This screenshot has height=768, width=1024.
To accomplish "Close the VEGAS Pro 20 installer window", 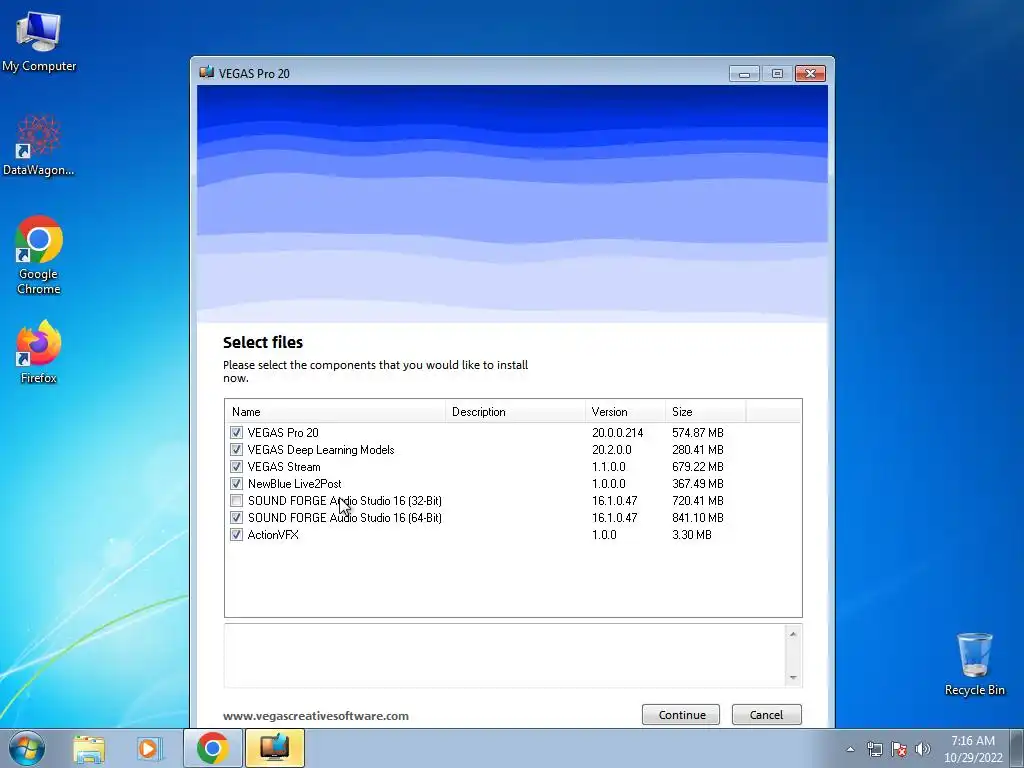I will (x=810, y=74).
